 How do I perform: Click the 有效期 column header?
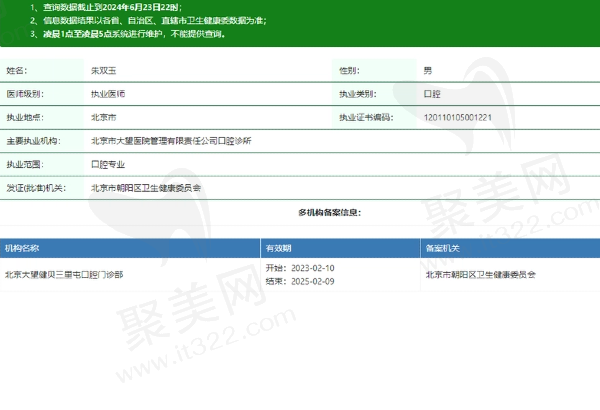(x=279, y=248)
